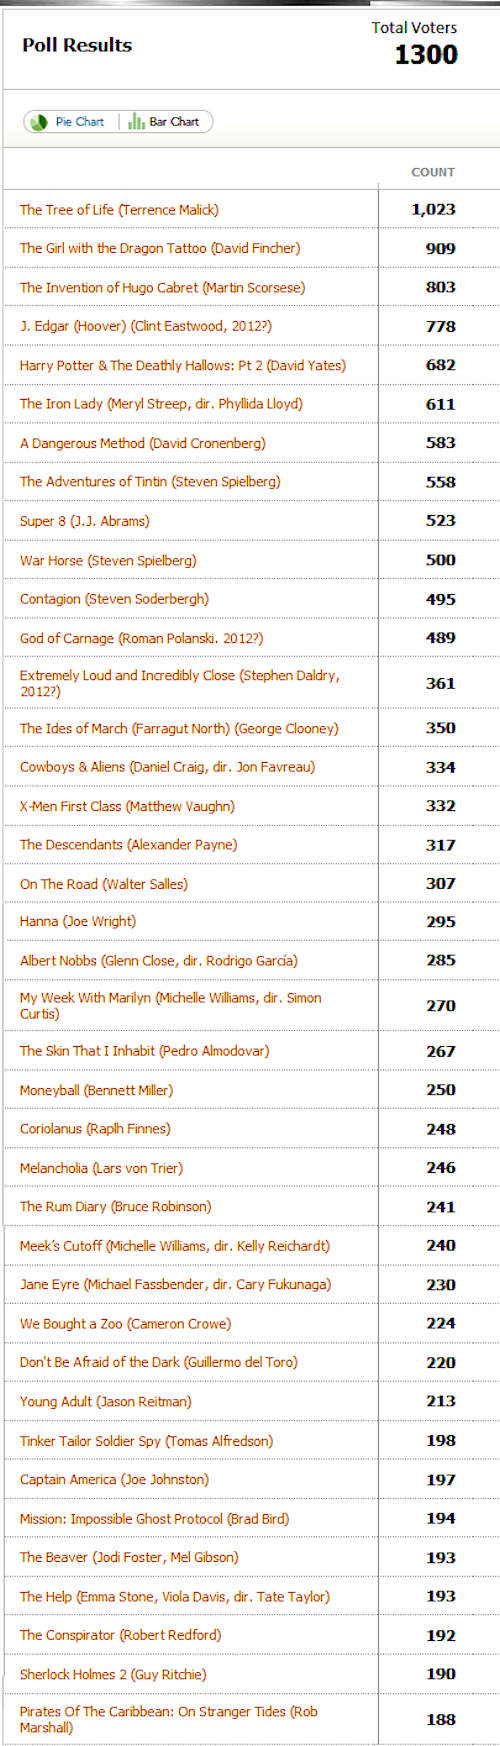Open the War Horse entry
This screenshot has height=1746, width=500.
(108, 560)
